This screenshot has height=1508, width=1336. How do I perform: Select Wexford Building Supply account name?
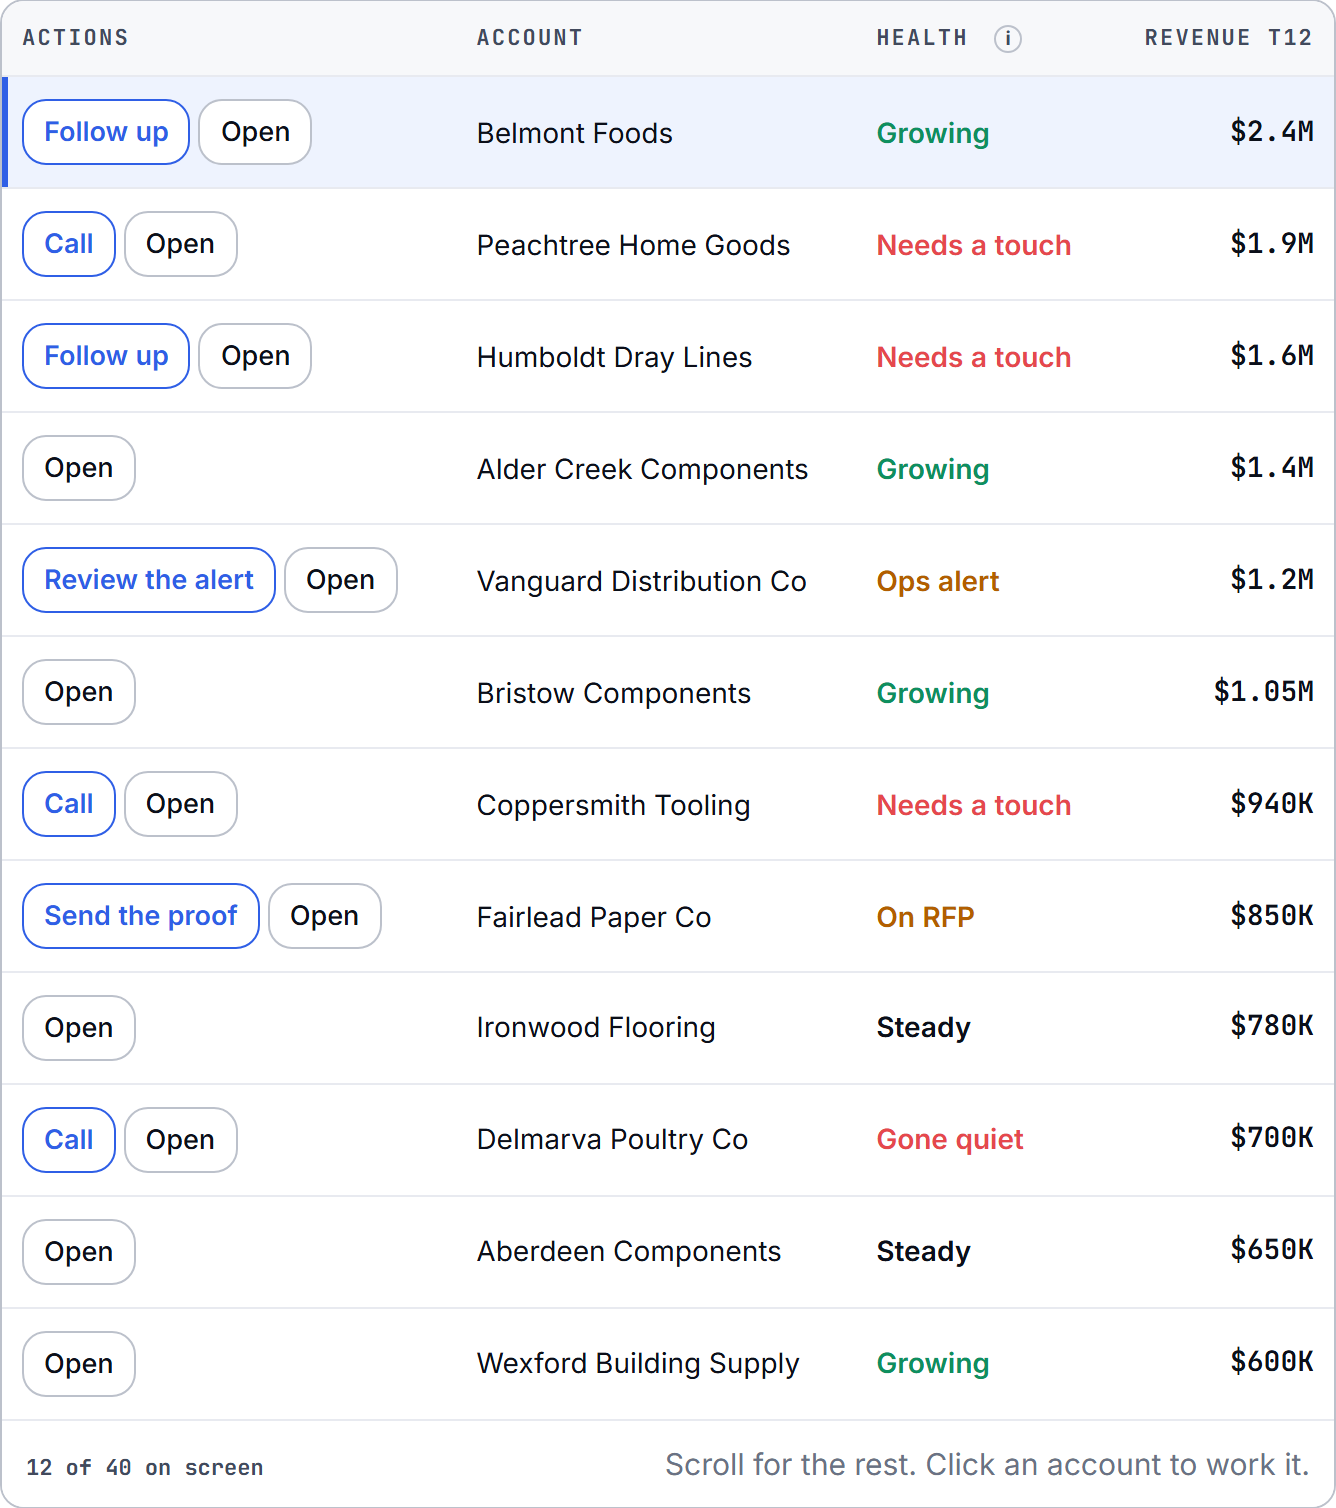638,1364
